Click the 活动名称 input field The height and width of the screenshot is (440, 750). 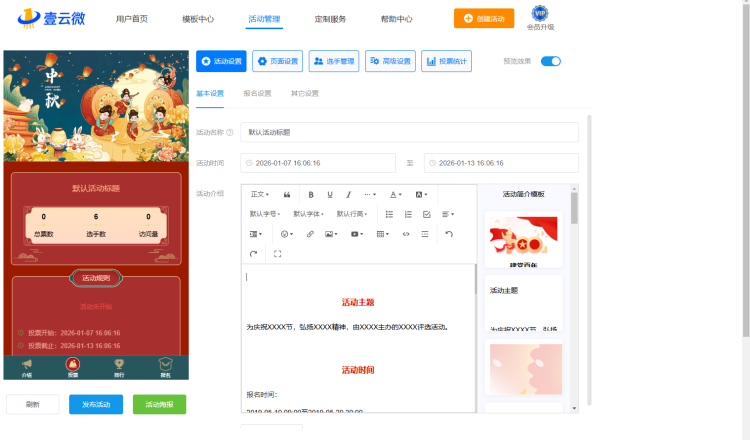click(409, 132)
